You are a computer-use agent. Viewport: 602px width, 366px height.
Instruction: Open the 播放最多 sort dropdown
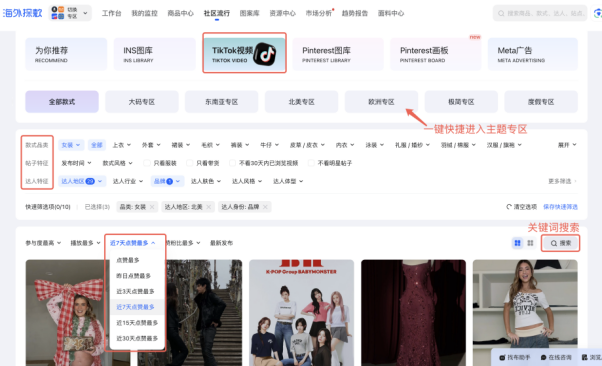(85, 243)
